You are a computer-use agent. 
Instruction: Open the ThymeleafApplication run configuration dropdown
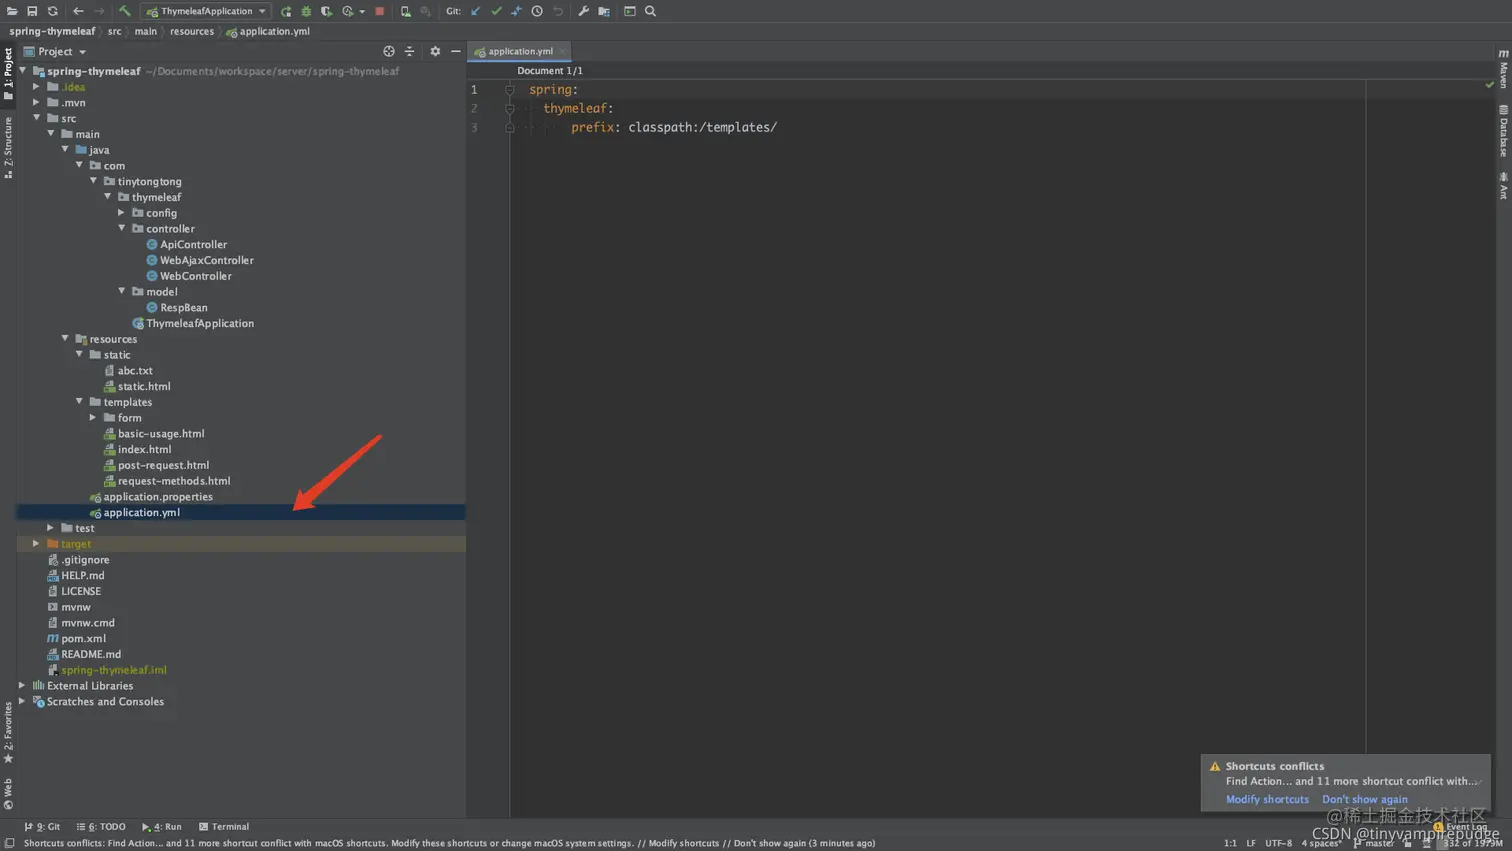[x=206, y=11]
